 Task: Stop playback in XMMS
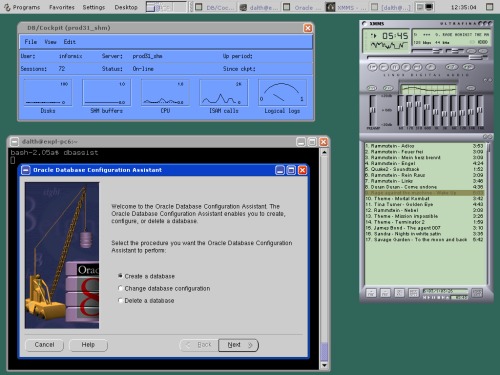tap(406, 67)
